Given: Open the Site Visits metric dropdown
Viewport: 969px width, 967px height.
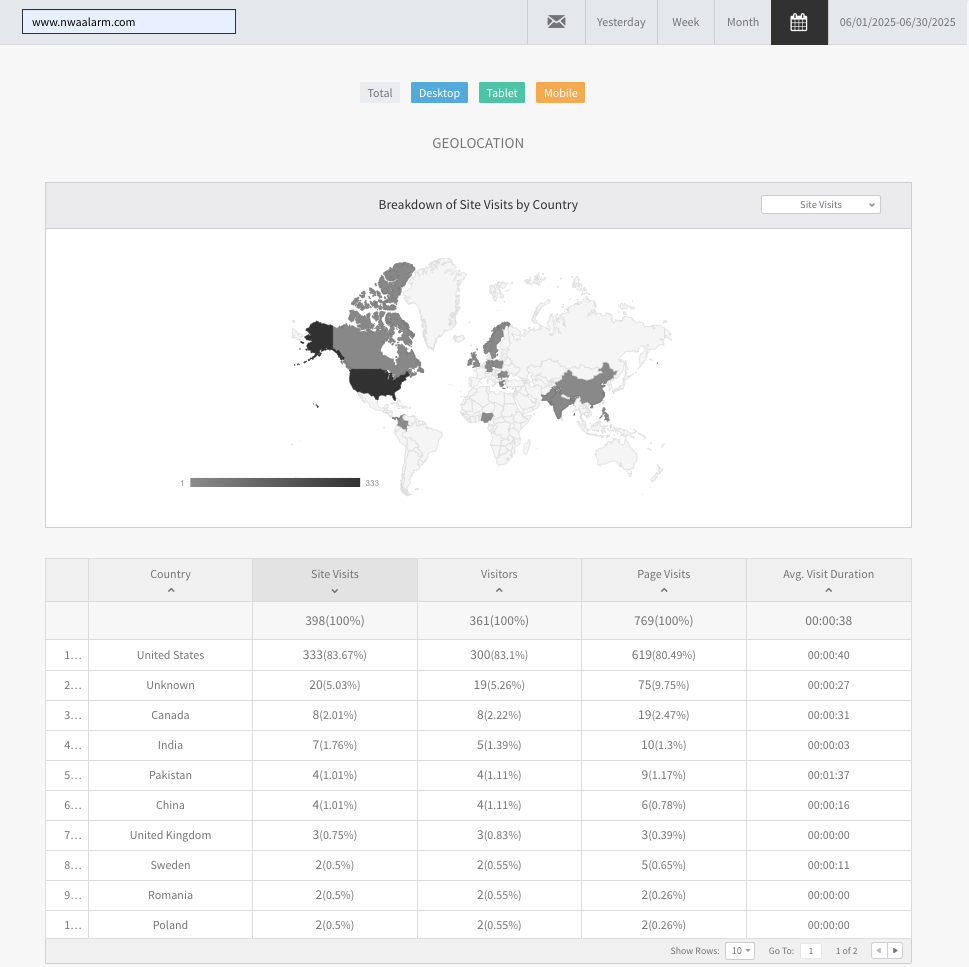Looking at the screenshot, I should tap(821, 205).
